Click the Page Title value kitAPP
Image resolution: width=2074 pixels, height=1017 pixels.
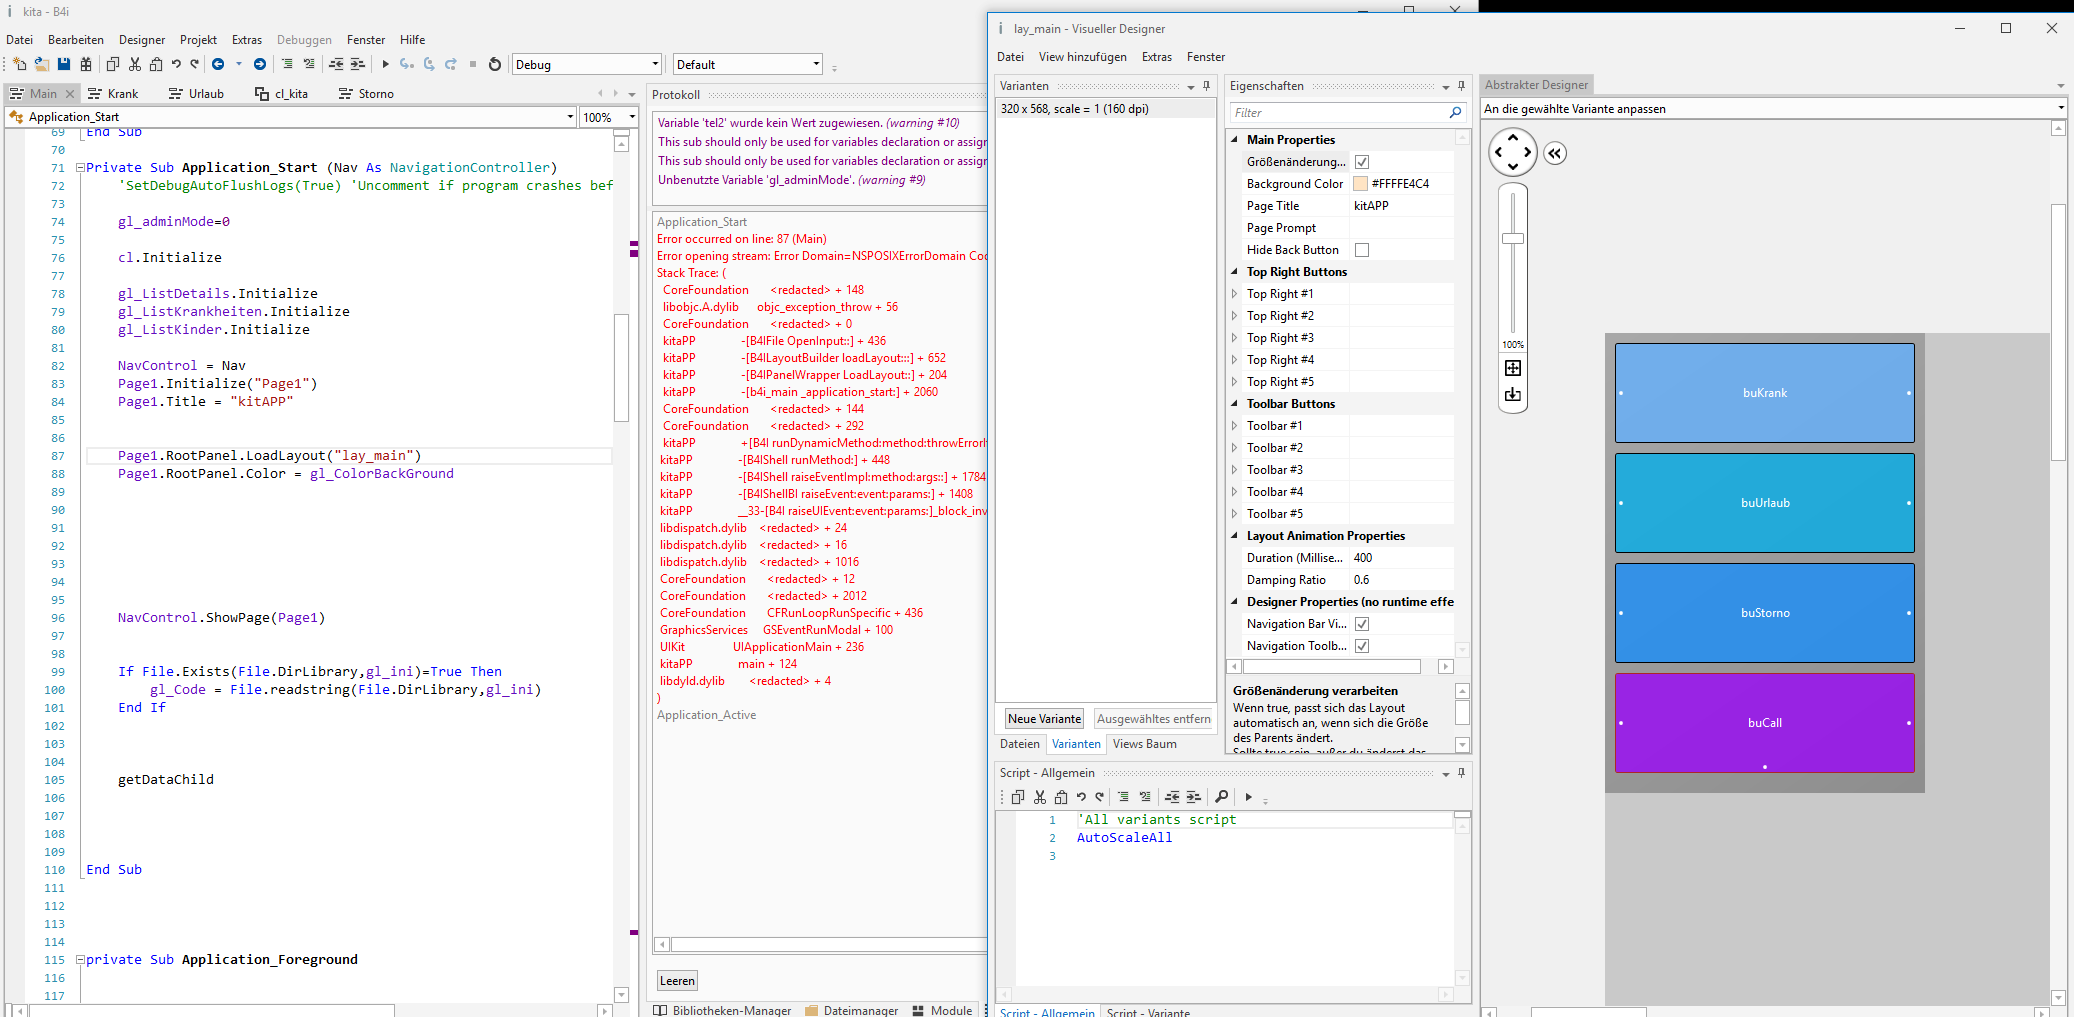pyautogui.click(x=1371, y=206)
